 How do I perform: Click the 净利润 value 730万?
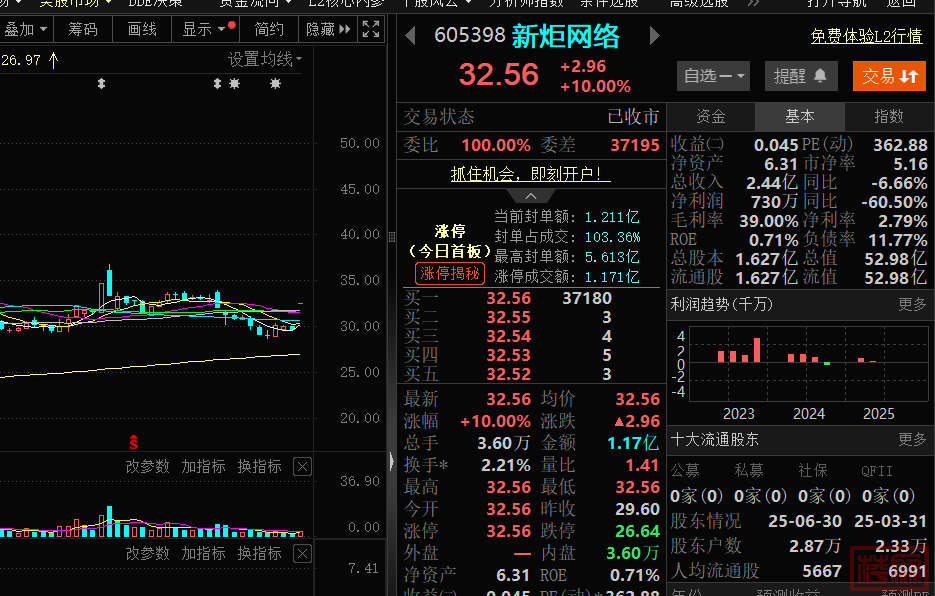[774, 202]
